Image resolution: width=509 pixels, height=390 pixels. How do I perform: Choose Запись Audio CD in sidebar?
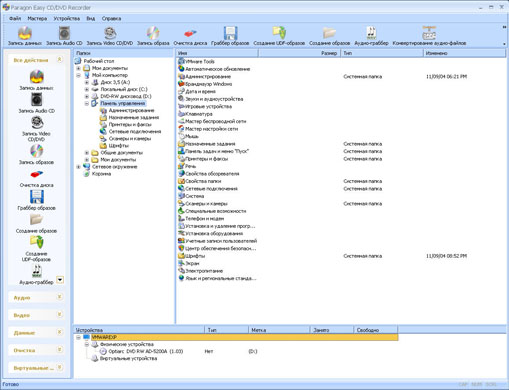(36, 103)
